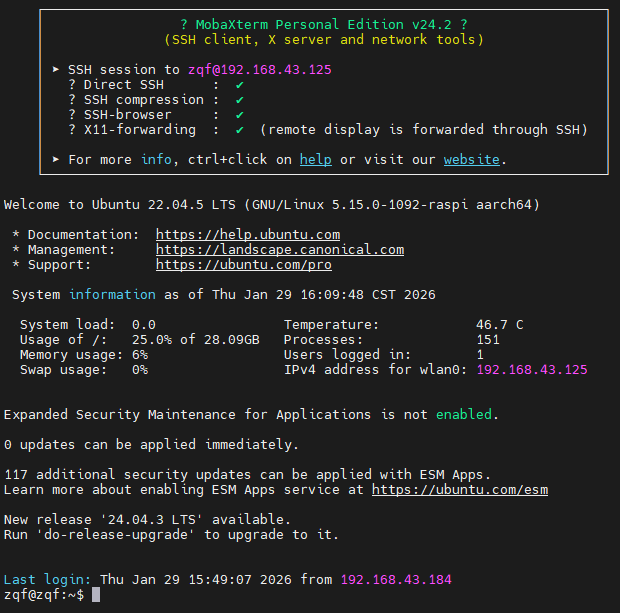Image resolution: width=620 pixels, height=613 pixels.
Task: Click the blue 'info' word in banner
Action: [x=156, y=160]
